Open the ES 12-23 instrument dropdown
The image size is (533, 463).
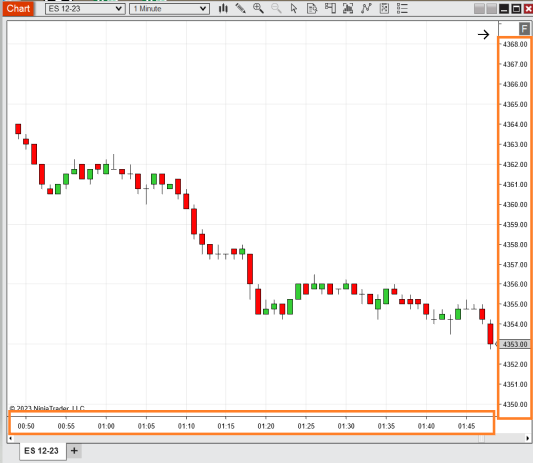[85, 9]
